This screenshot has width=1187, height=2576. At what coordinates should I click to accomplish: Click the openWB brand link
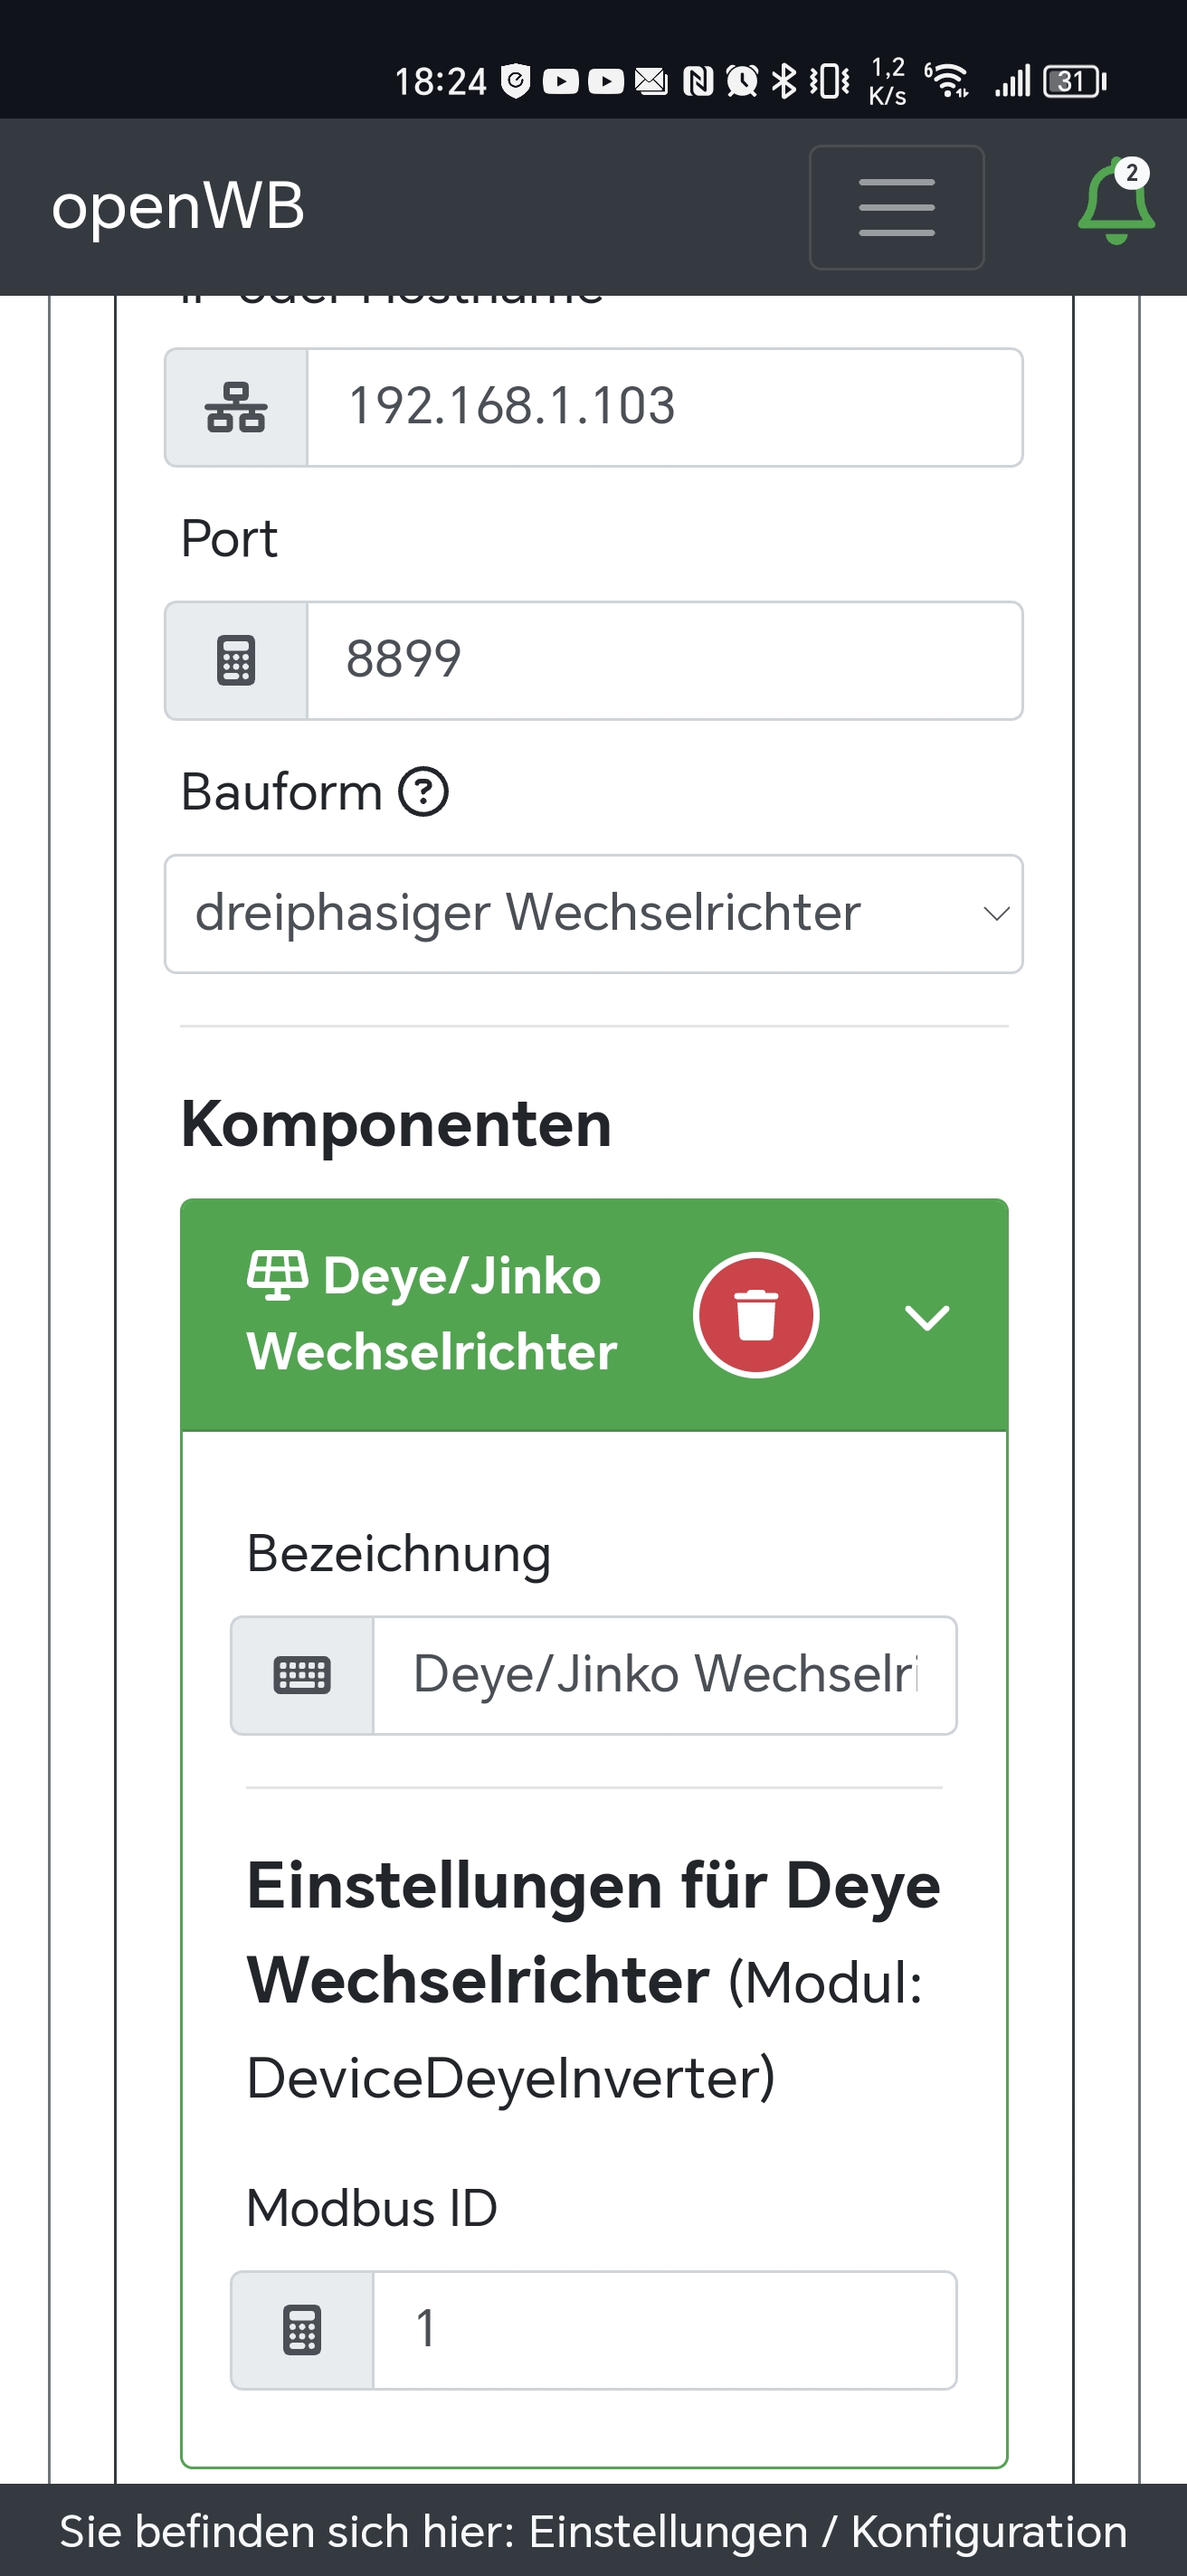pyautogui.click(x=178, y=207)
